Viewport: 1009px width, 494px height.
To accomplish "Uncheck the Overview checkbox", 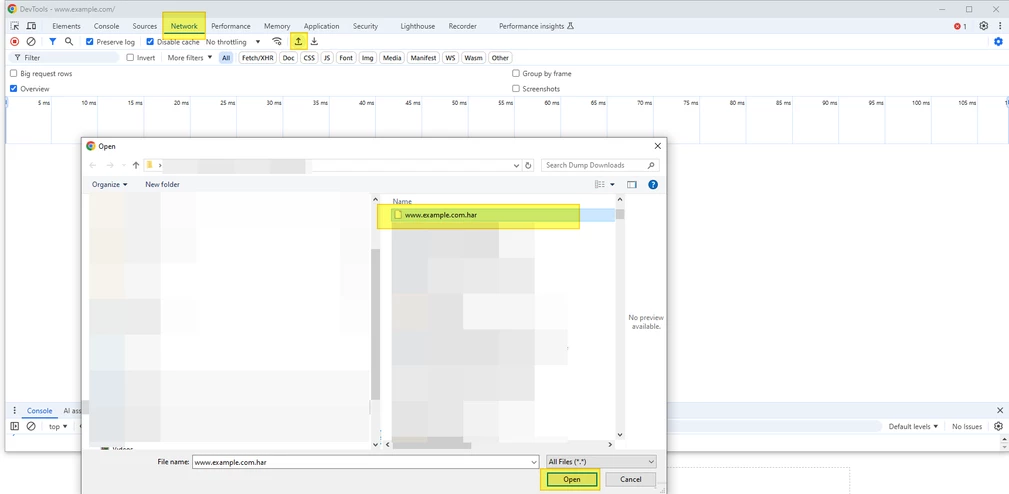I will 14,89.
